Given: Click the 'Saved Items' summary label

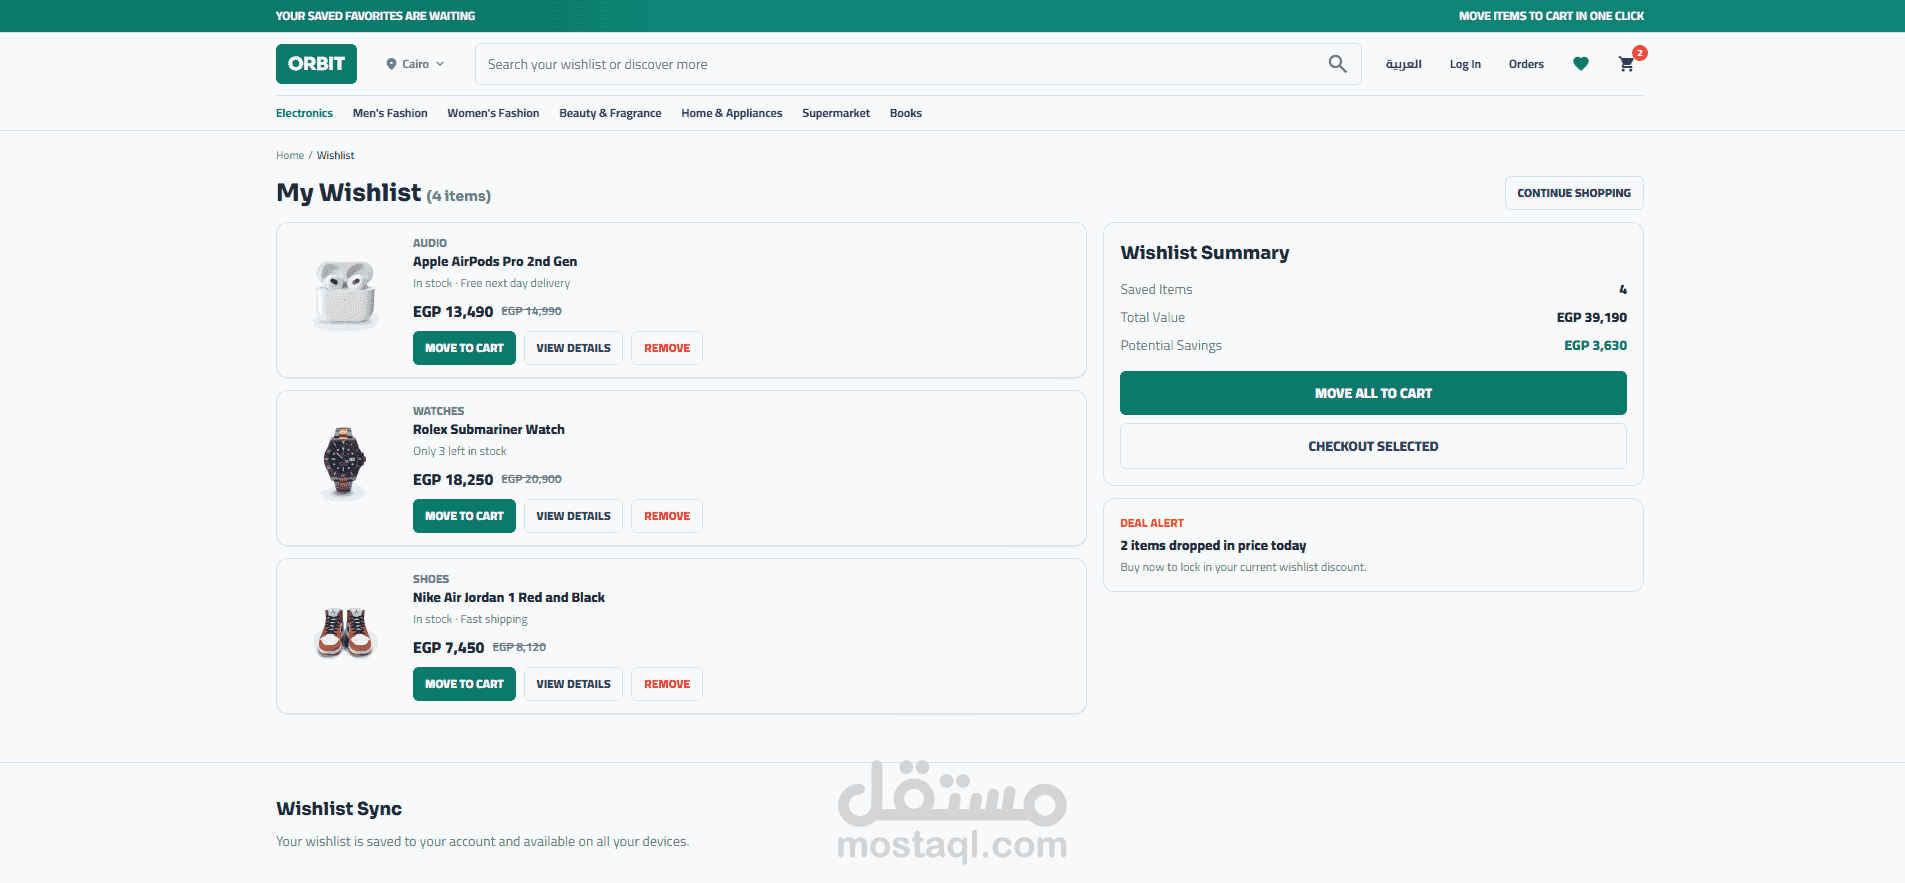Looking at the screenshot, I should (x=1156, y=289).
